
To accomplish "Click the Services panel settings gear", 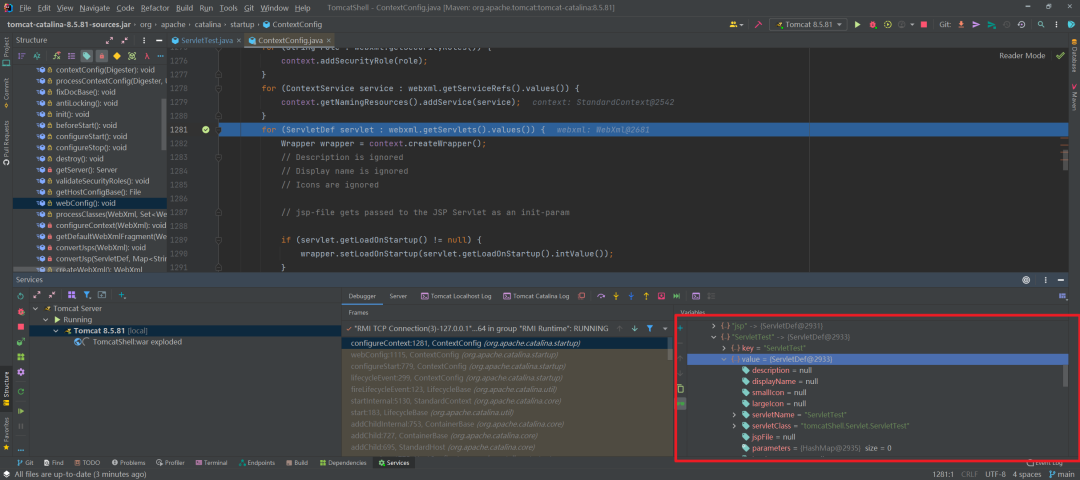I will 1026,280.
